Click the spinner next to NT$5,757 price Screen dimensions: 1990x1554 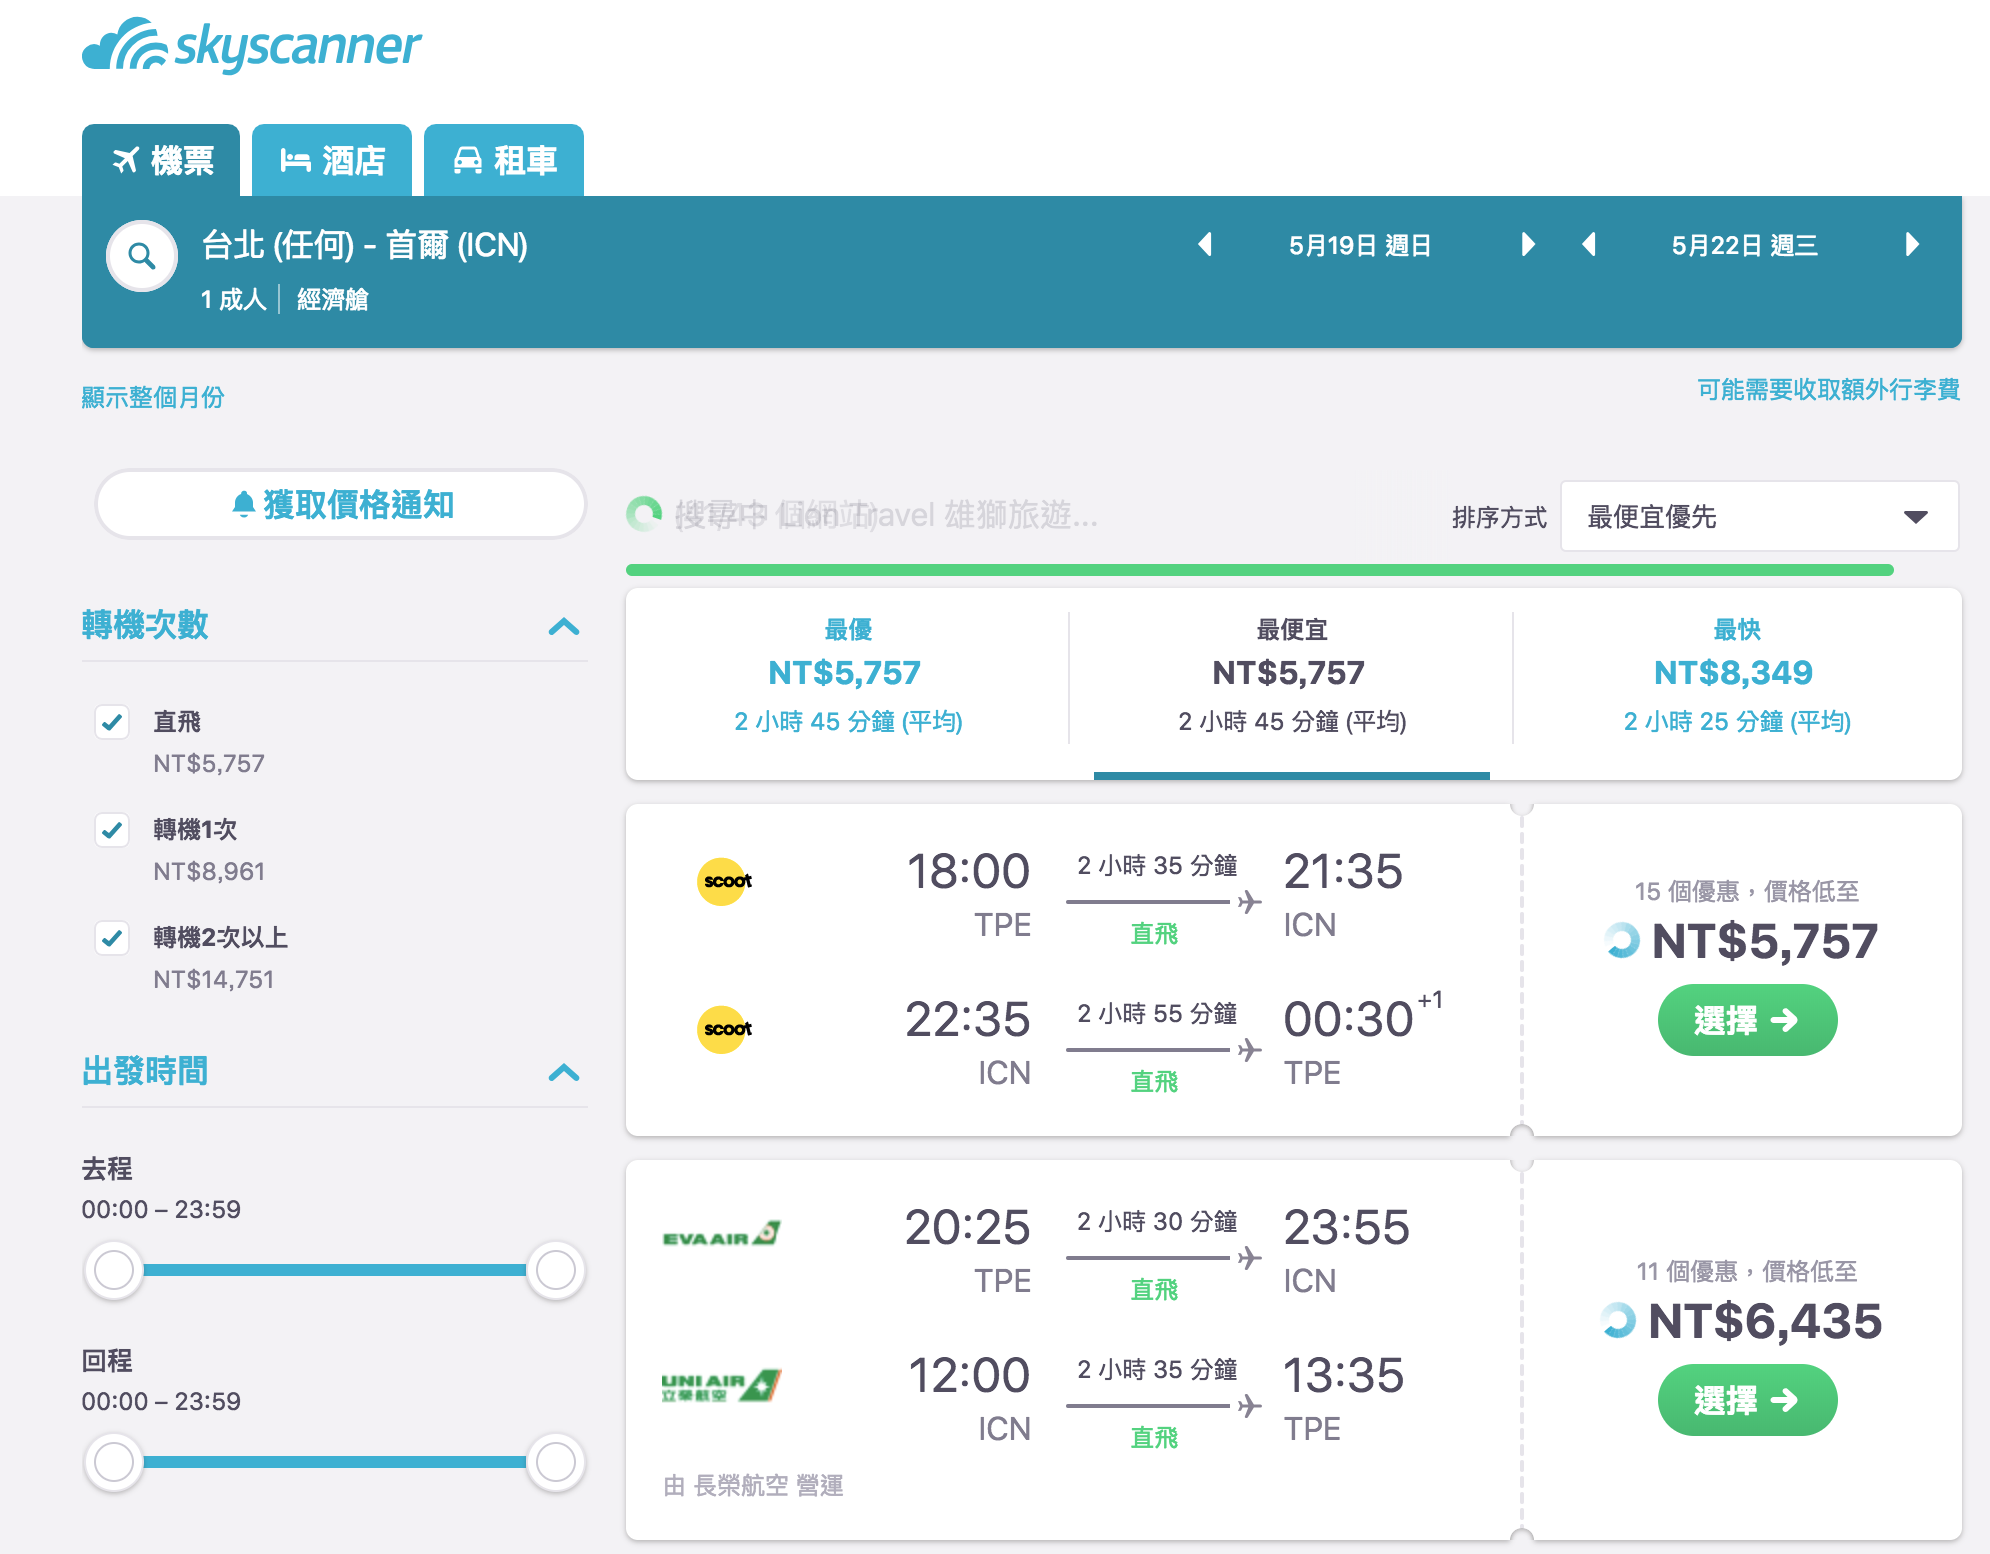pyautogui.click(x=1622, y=940)
